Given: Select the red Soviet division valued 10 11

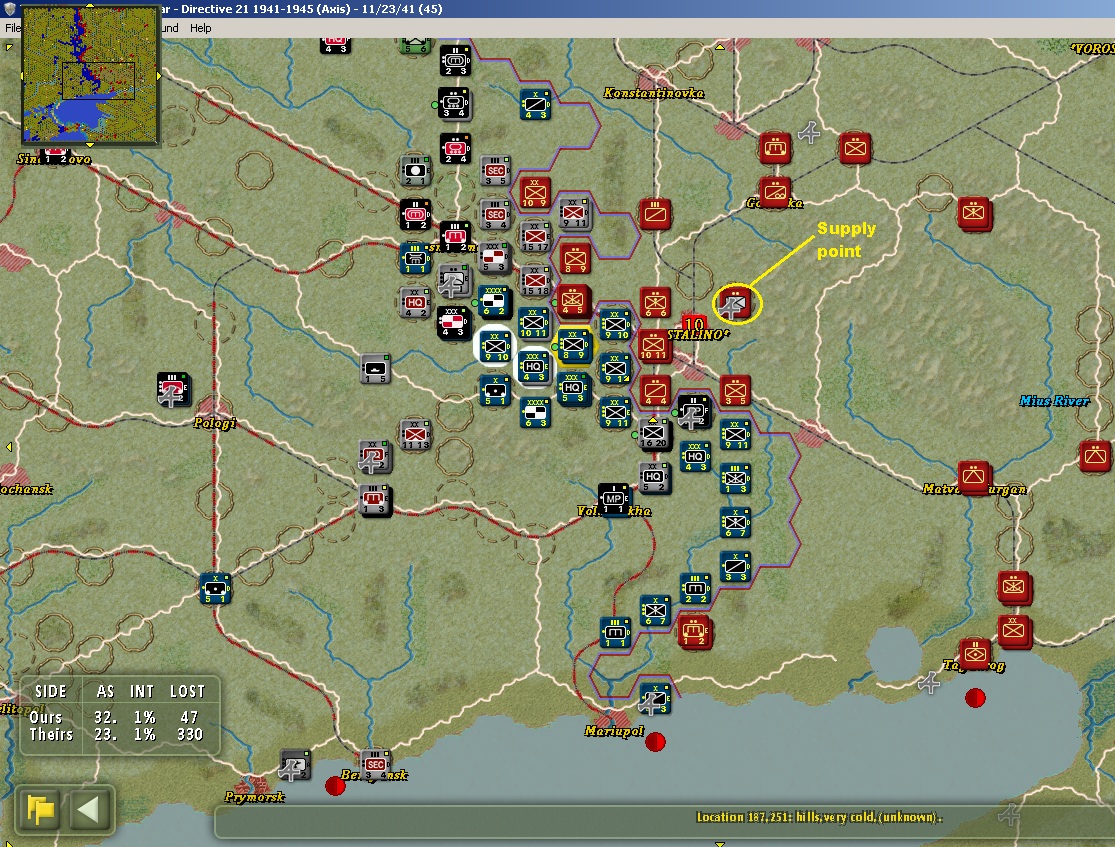Looking at the screenshot, I should [653, 346].
